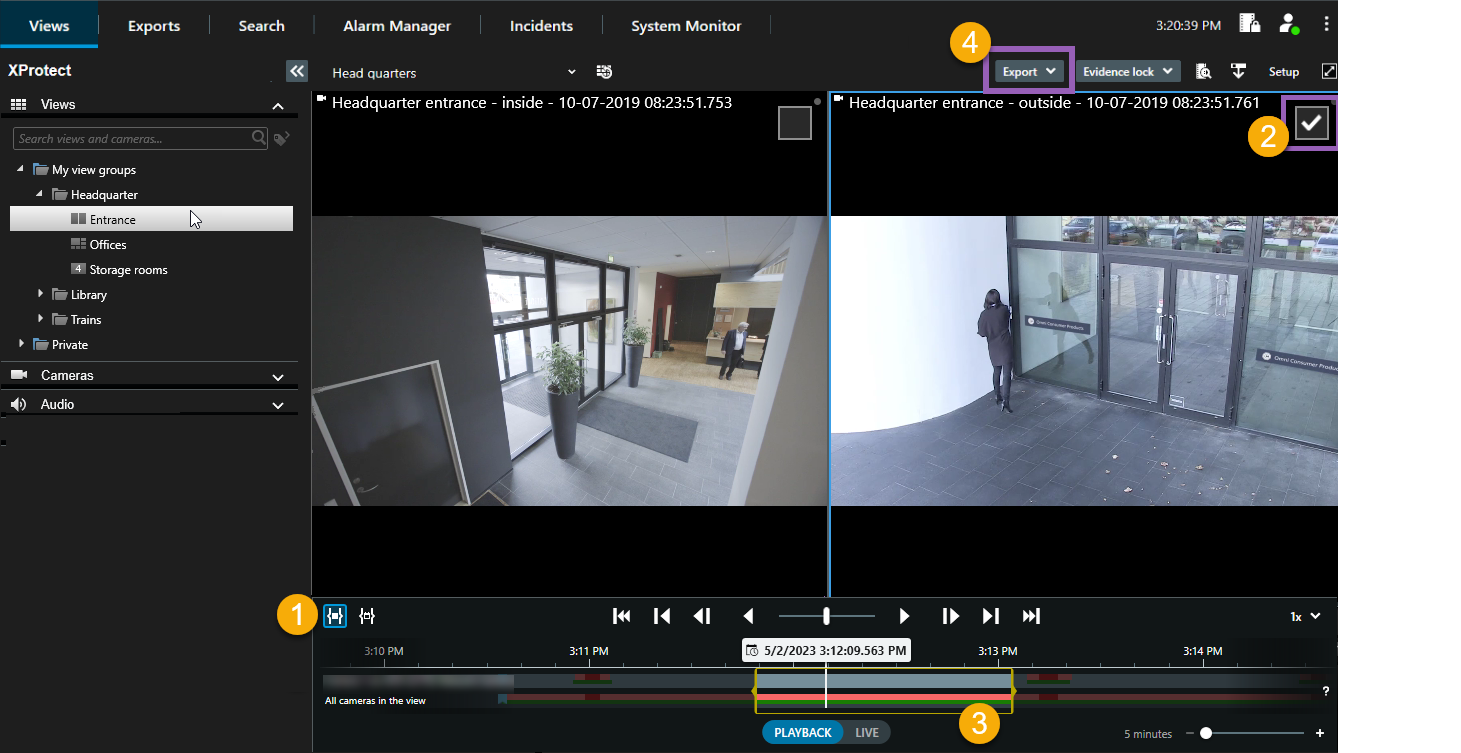
Task: Open the Evidence lock dropdown
Action: coord(1127,71)
